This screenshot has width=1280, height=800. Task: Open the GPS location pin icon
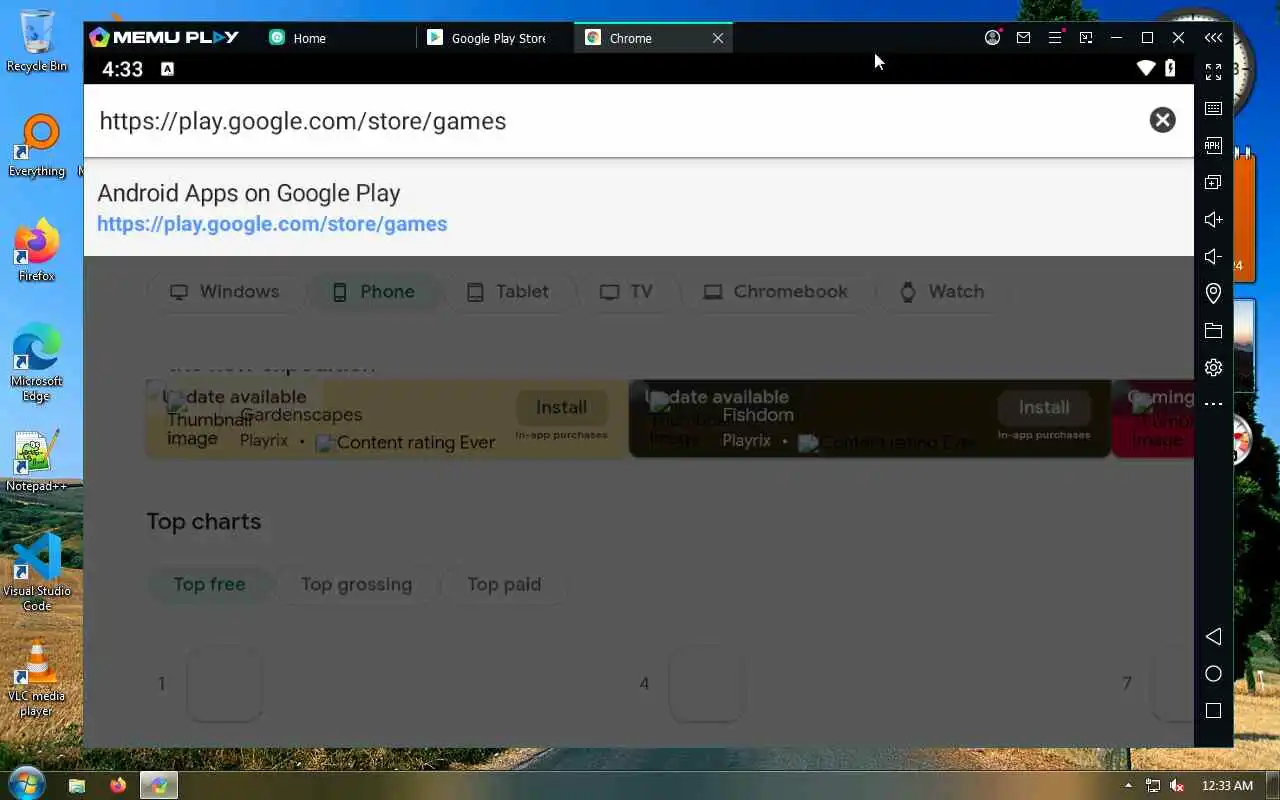pyautogui.click(x=1213, y=293)
